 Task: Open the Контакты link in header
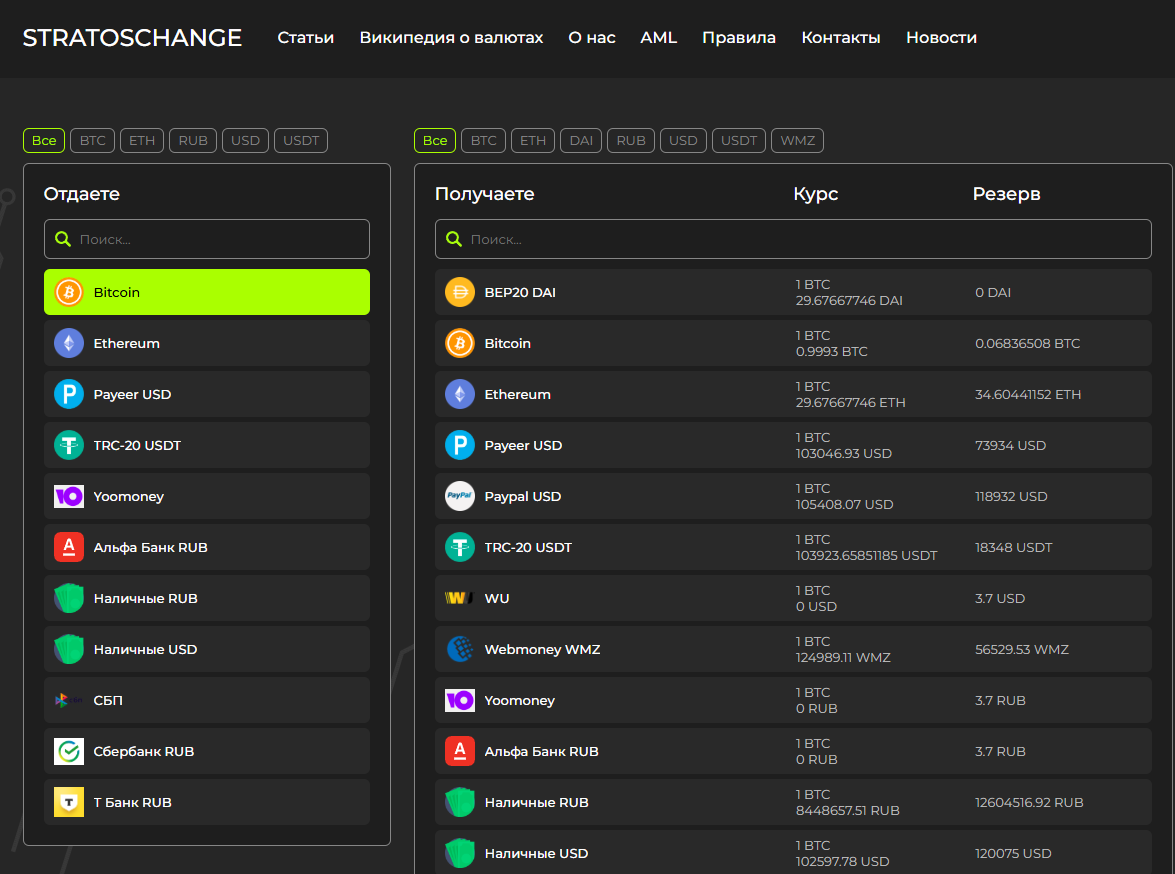coord(840,38)
